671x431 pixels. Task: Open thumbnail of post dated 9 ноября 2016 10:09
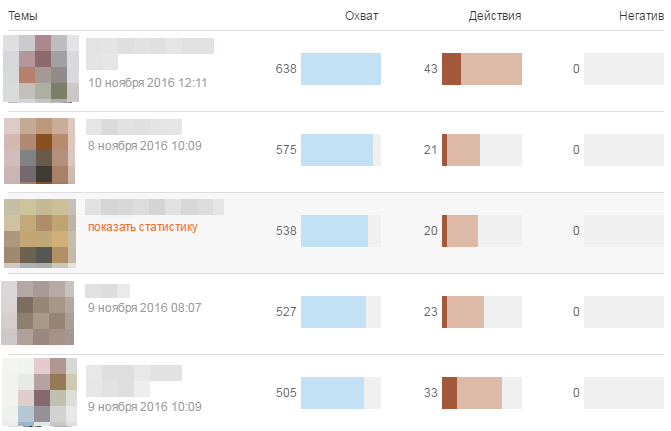(x=40, y=393)
